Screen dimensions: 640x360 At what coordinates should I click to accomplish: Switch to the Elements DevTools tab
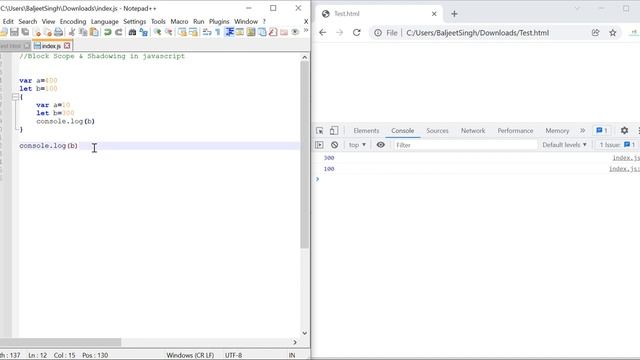pyautogui.click(x=366, y=131)
